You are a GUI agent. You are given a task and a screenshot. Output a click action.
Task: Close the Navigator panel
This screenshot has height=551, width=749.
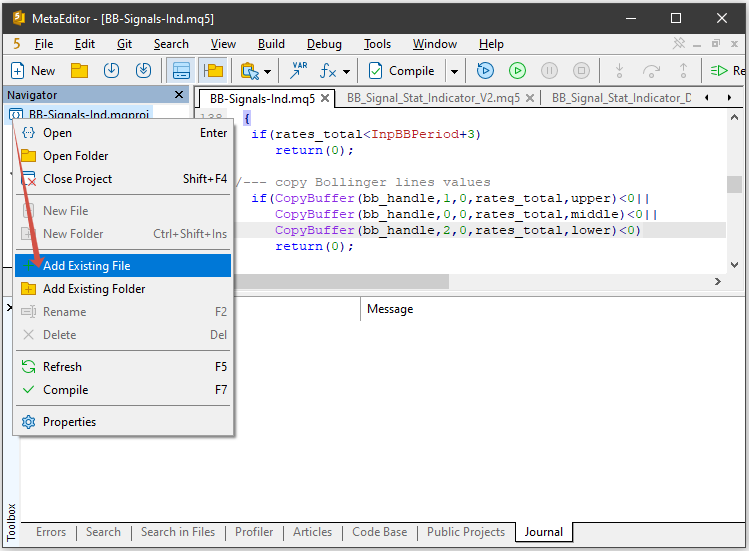coord(179,95)
